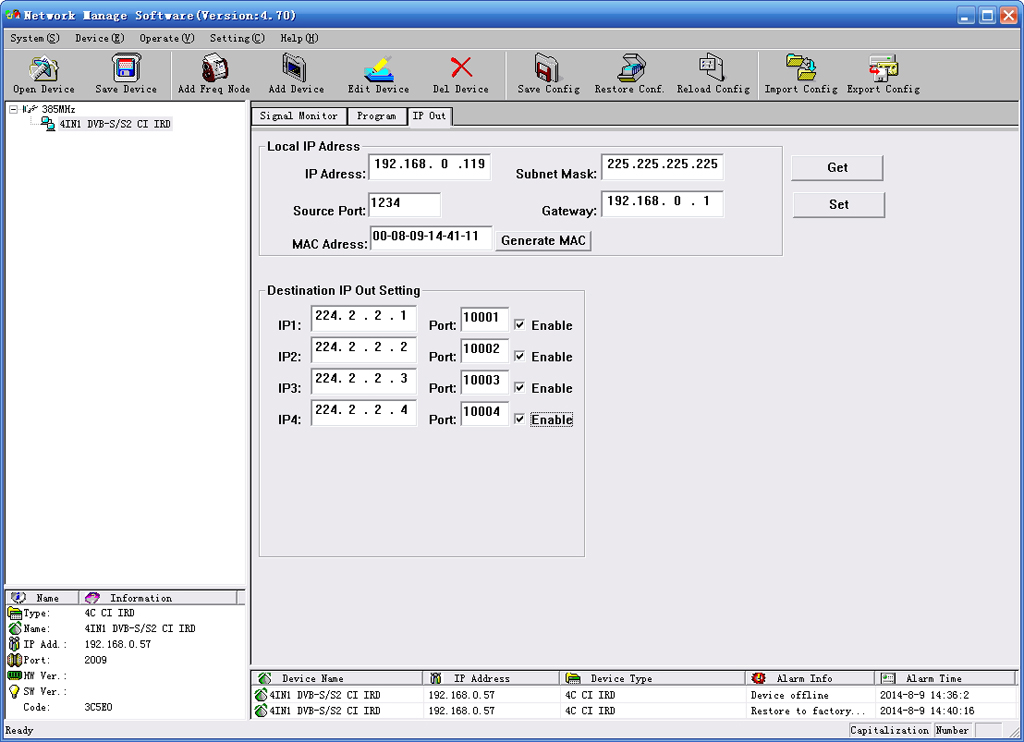Click the Import Config toolbar icon
The width and height of the screenshot is (1024, 742).
tap(801, 68)
